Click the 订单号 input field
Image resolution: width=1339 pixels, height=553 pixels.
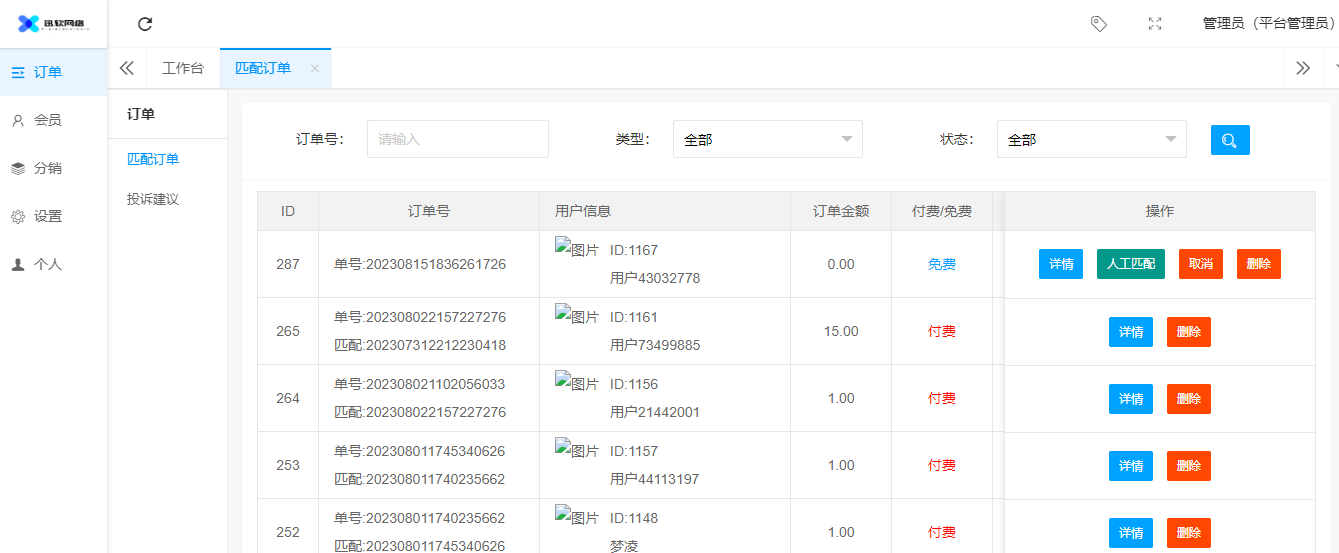coord(458,140)
